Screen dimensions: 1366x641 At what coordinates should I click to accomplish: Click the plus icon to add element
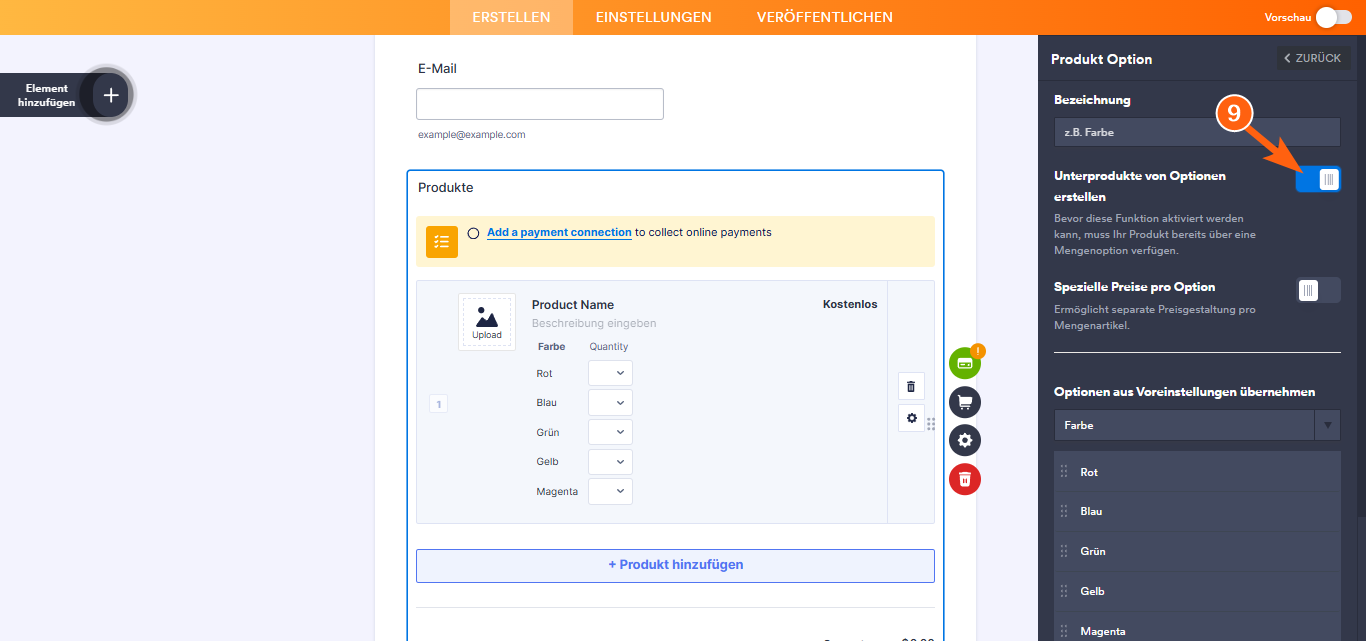111,95
